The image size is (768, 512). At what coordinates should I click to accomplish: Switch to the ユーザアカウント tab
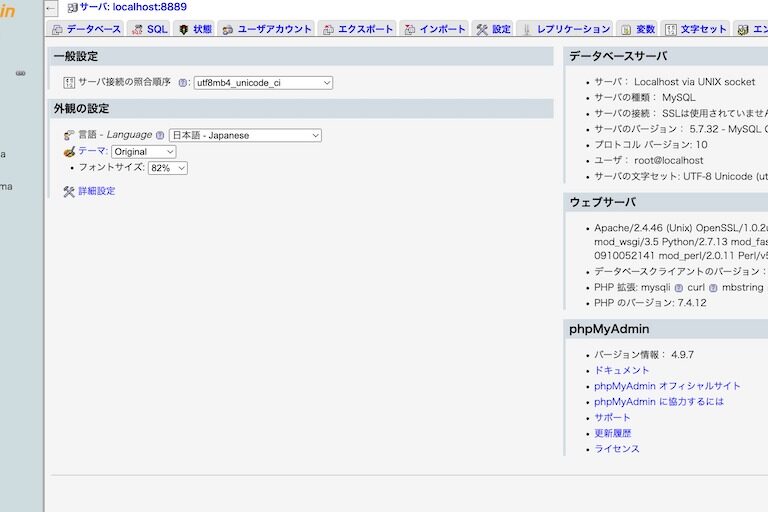[266, 29]
